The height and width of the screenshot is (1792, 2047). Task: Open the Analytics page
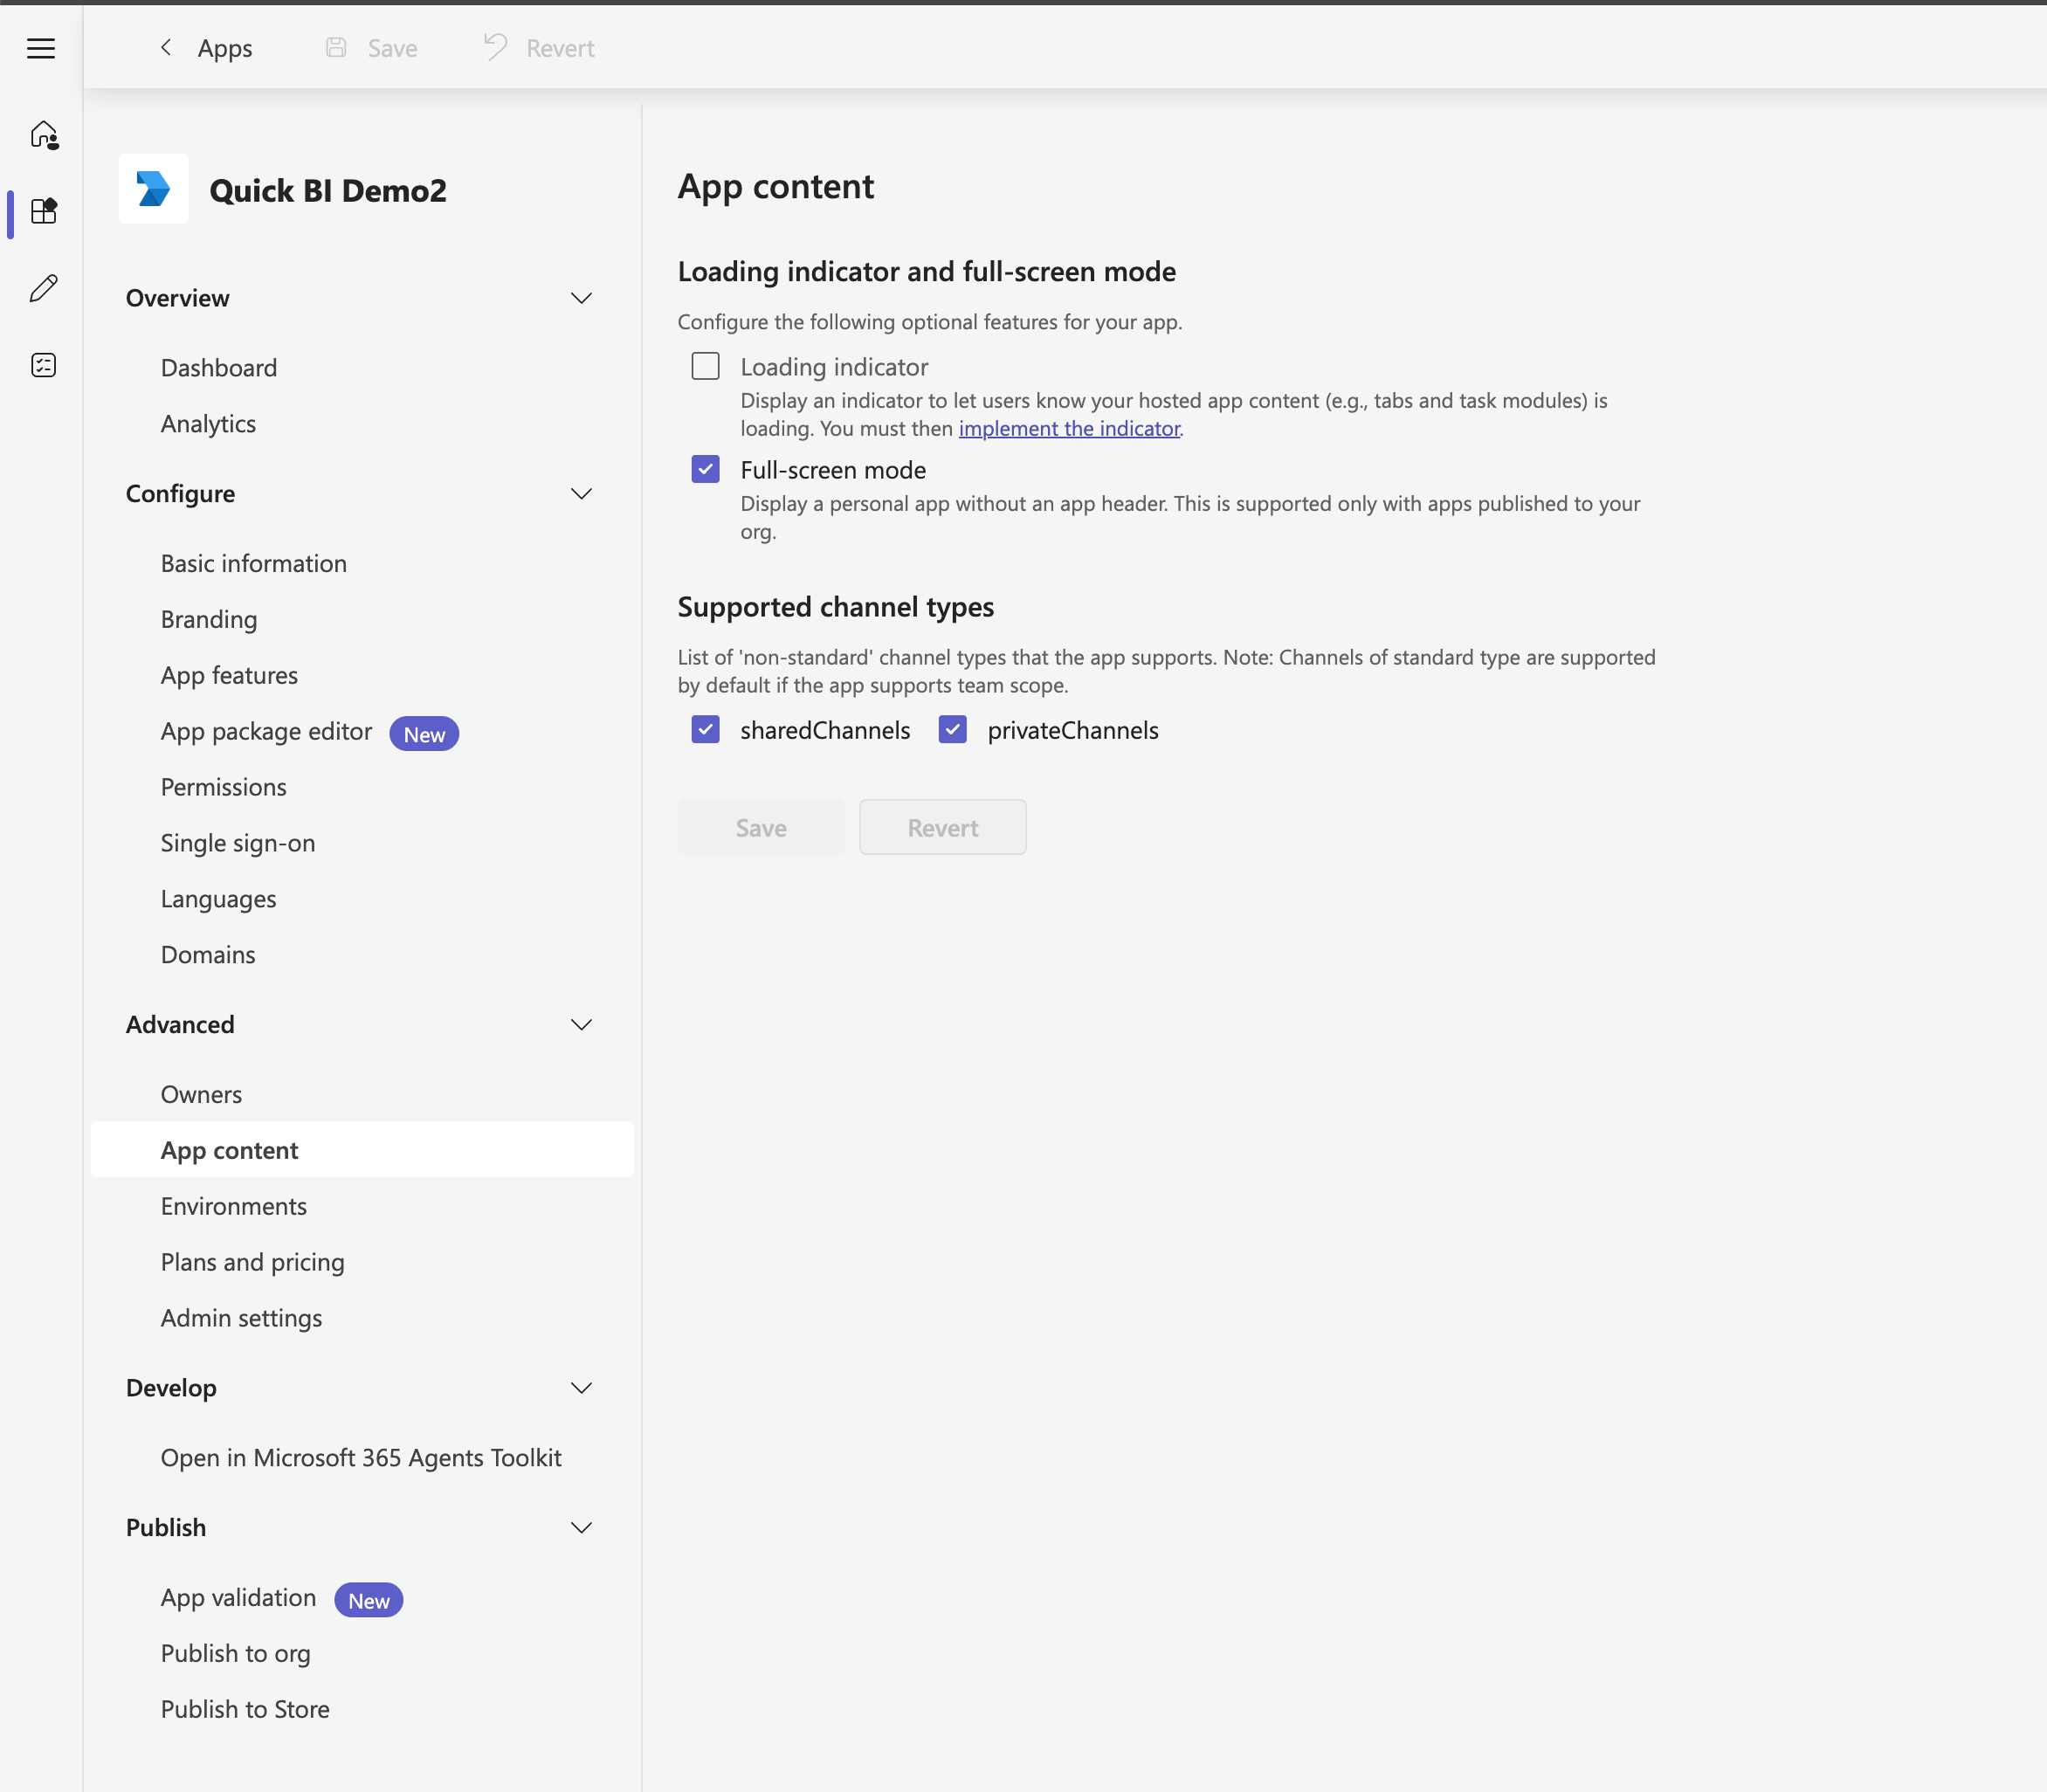208,423
